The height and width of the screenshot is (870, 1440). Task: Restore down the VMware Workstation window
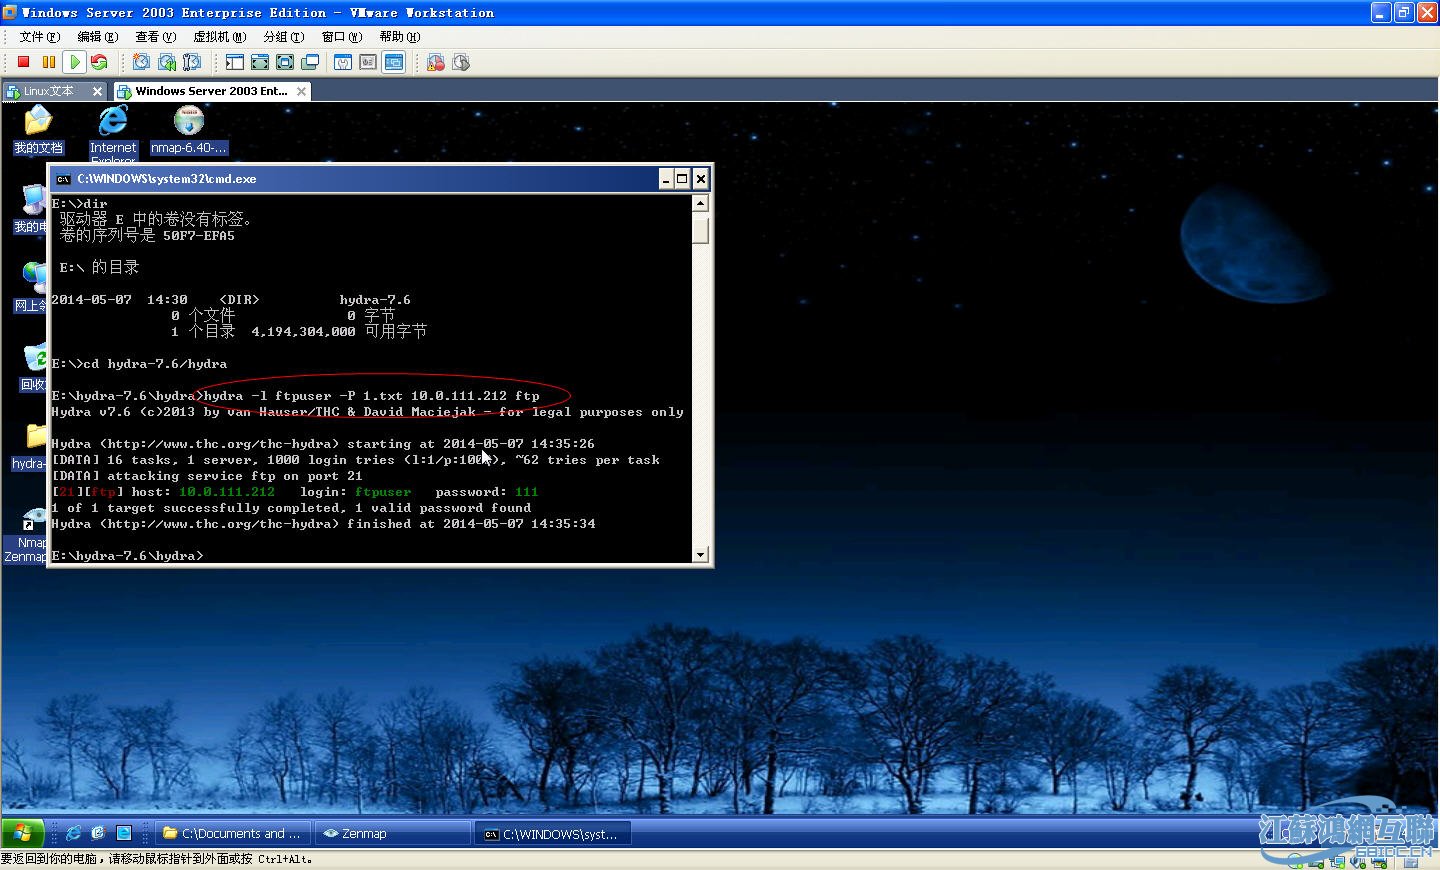(x=1403, y=12)
